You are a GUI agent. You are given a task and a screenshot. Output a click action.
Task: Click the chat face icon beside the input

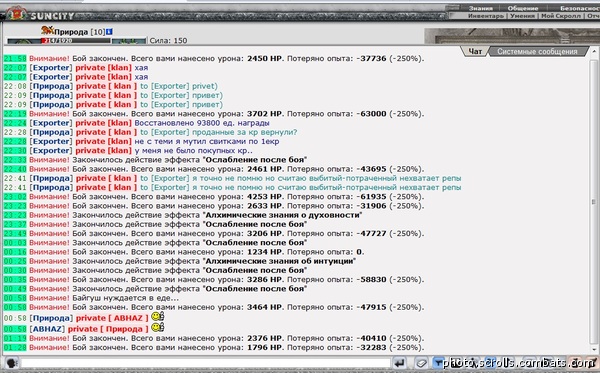pos(11,363)
